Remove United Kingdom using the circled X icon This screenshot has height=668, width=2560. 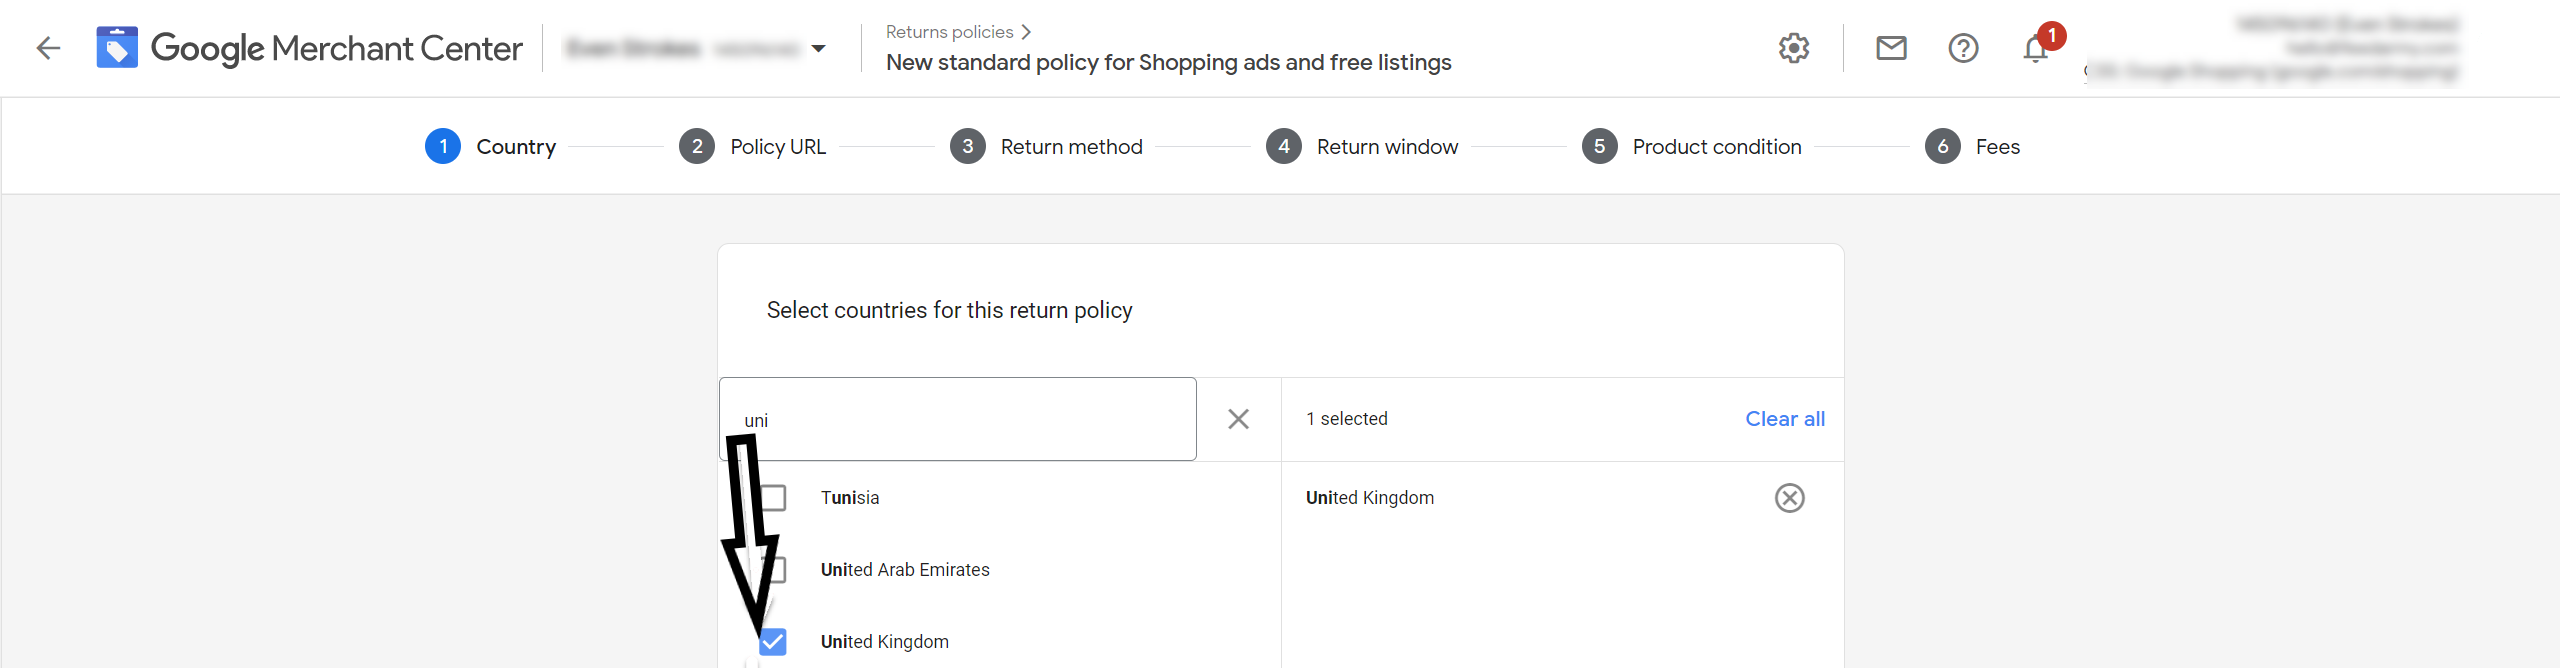[1790, 497]
